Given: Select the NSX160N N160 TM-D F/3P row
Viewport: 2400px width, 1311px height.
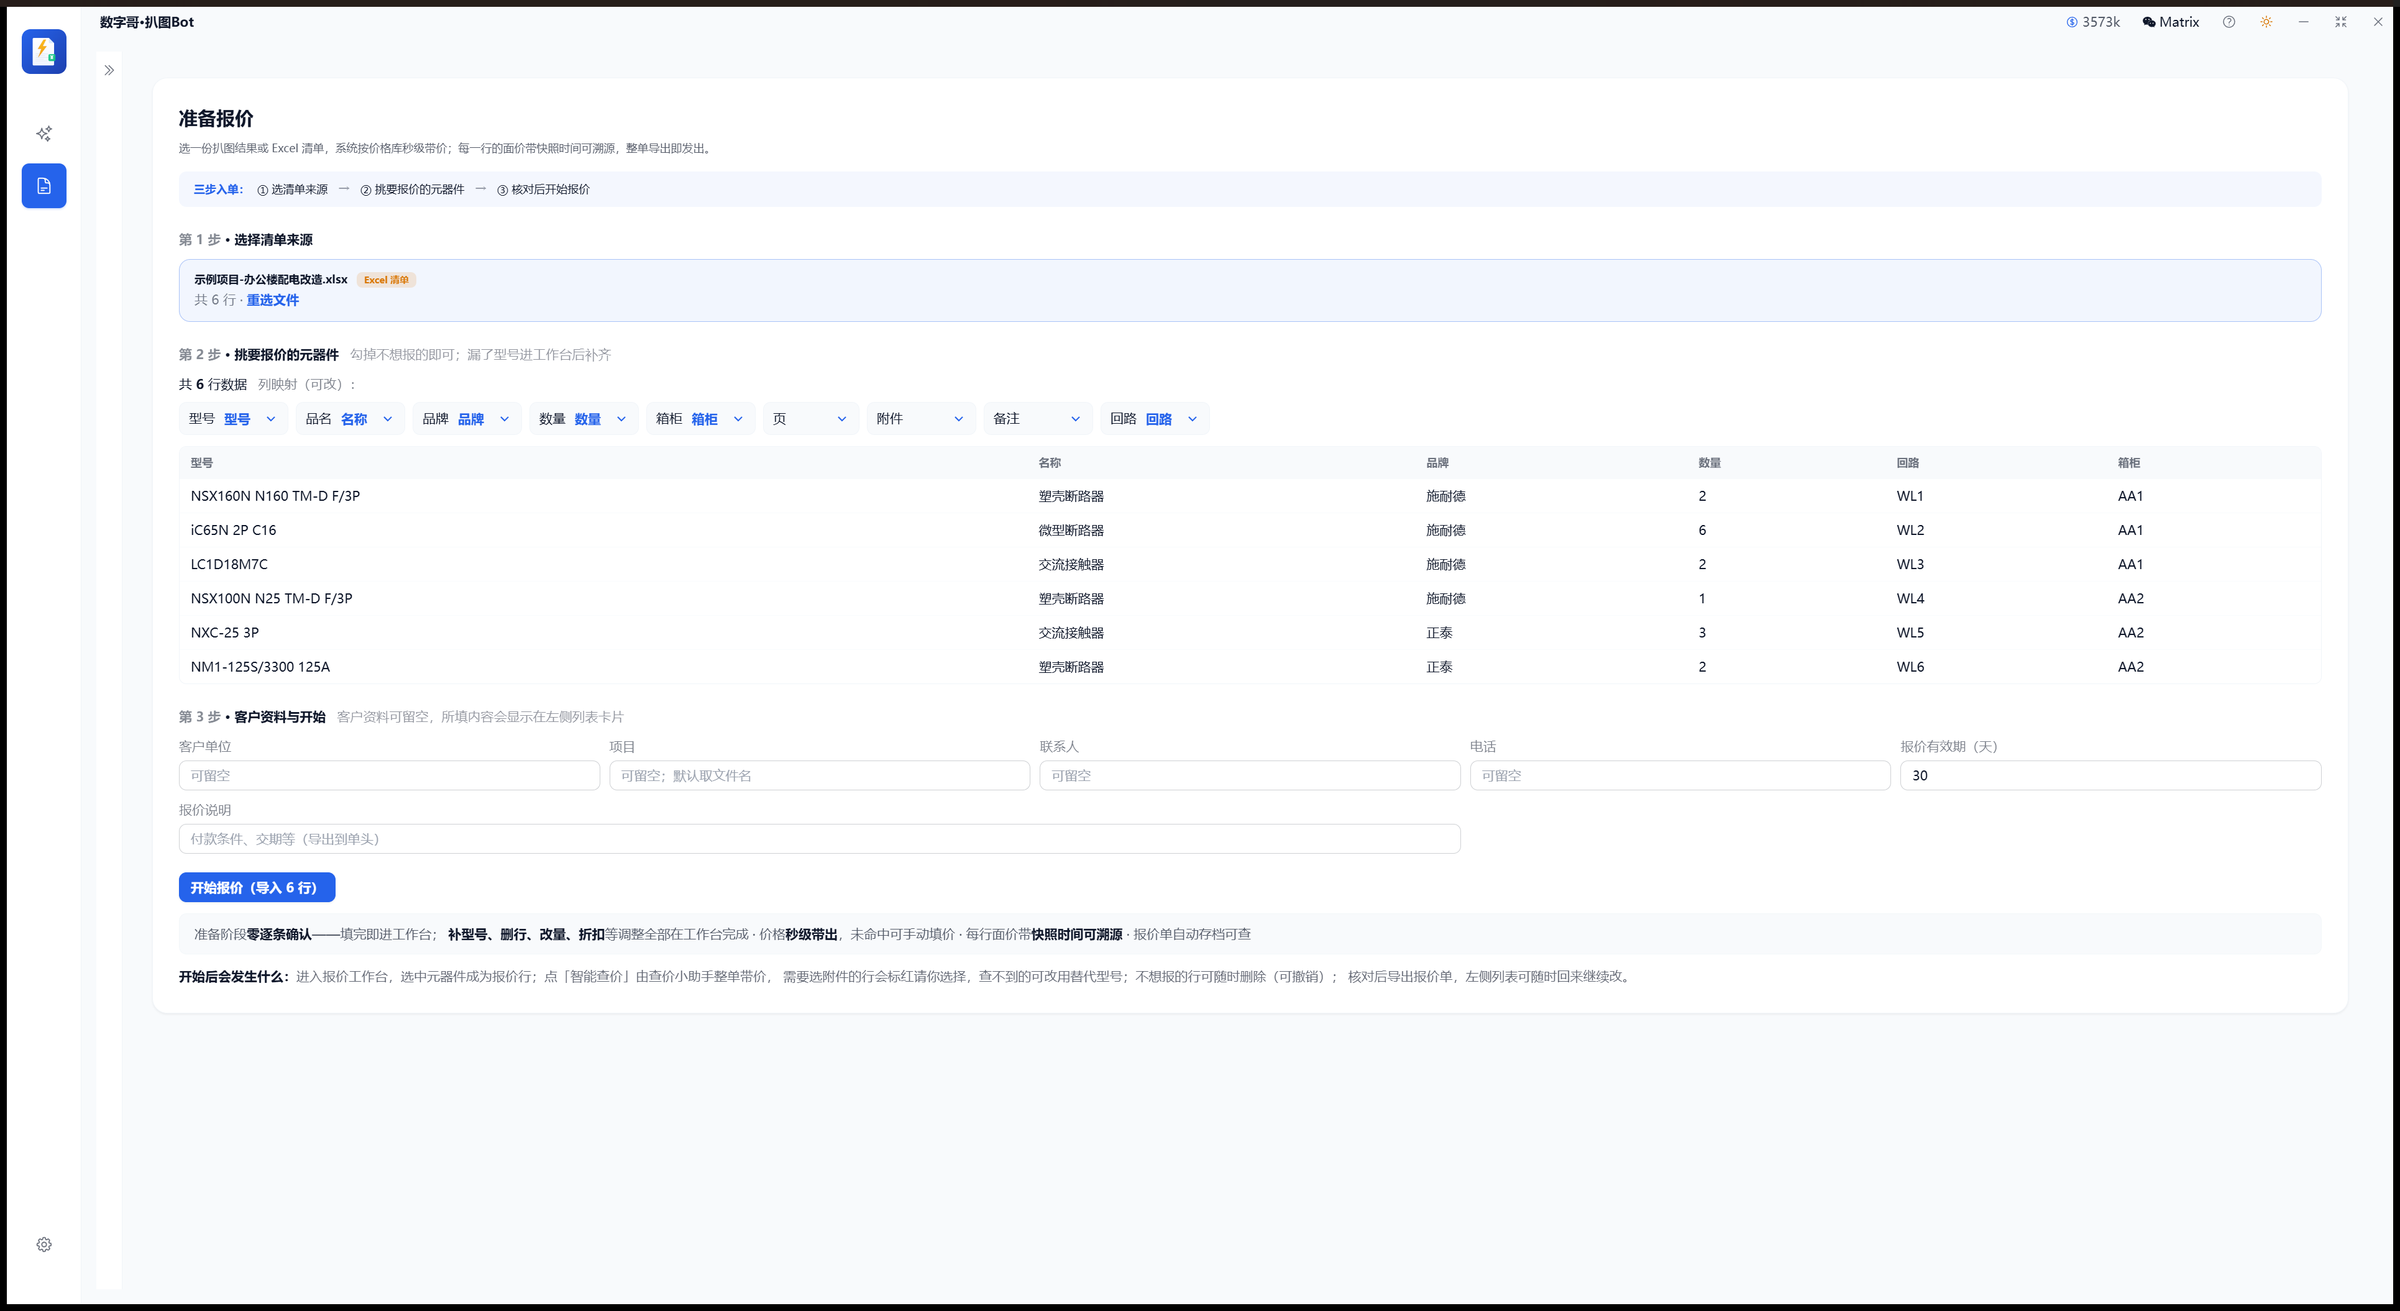Looking at the screenshot, I should 1249,496.
